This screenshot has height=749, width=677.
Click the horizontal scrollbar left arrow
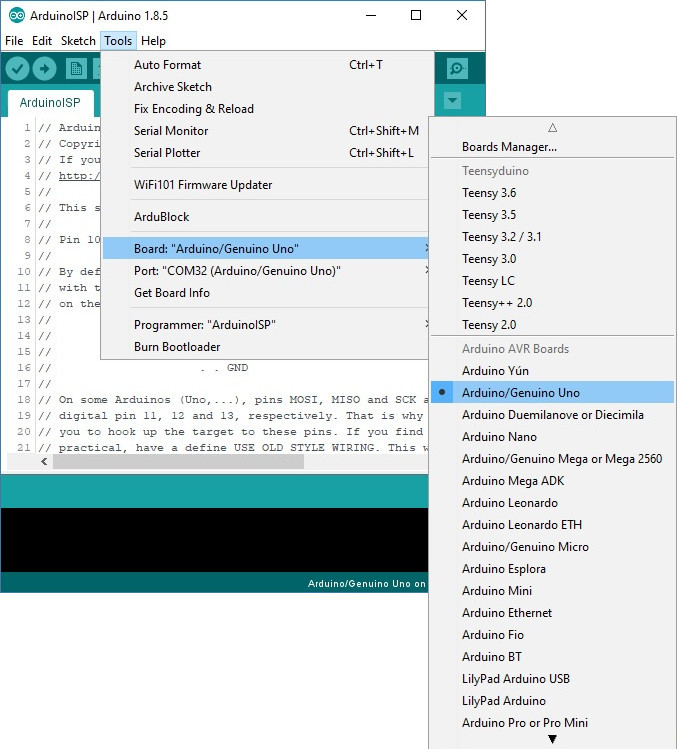tap(44, 461)
